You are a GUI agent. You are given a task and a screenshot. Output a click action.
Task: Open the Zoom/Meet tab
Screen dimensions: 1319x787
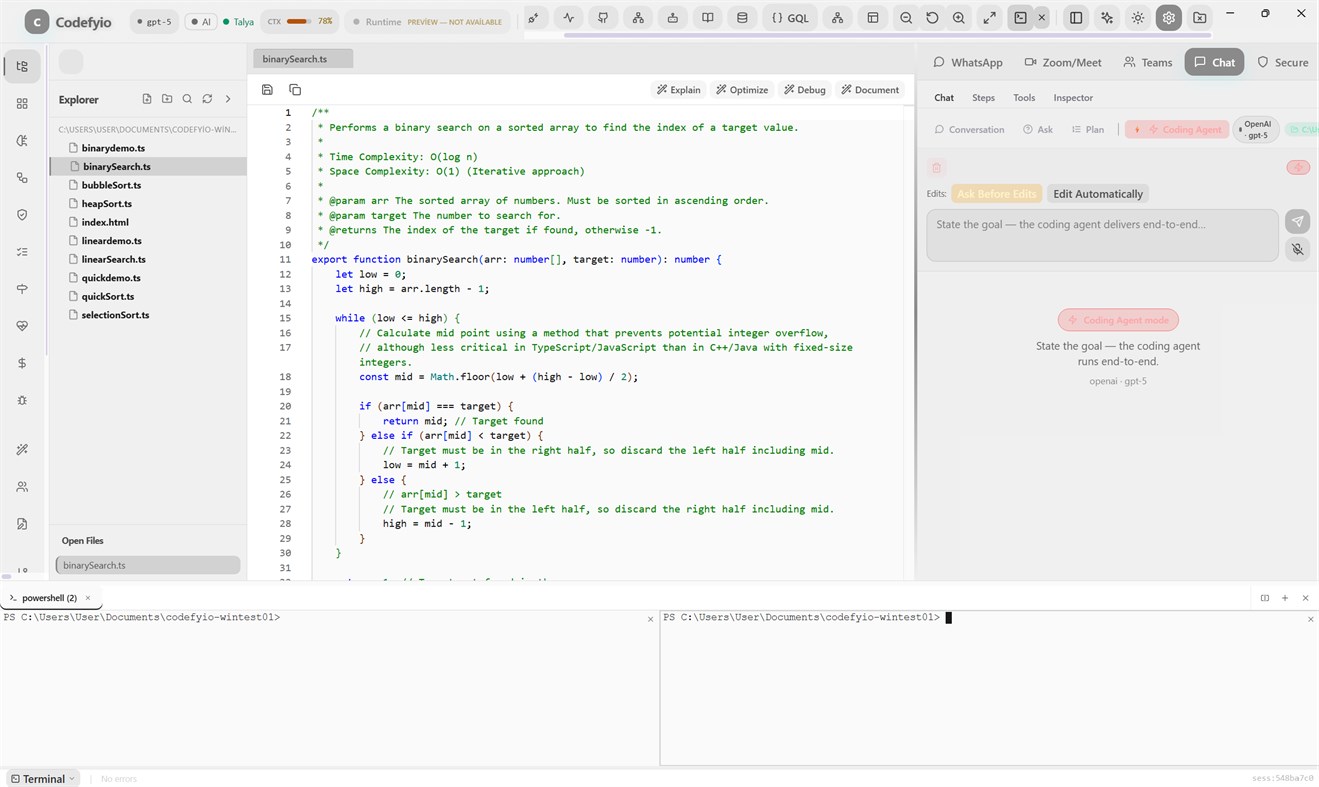(1063, 62)
